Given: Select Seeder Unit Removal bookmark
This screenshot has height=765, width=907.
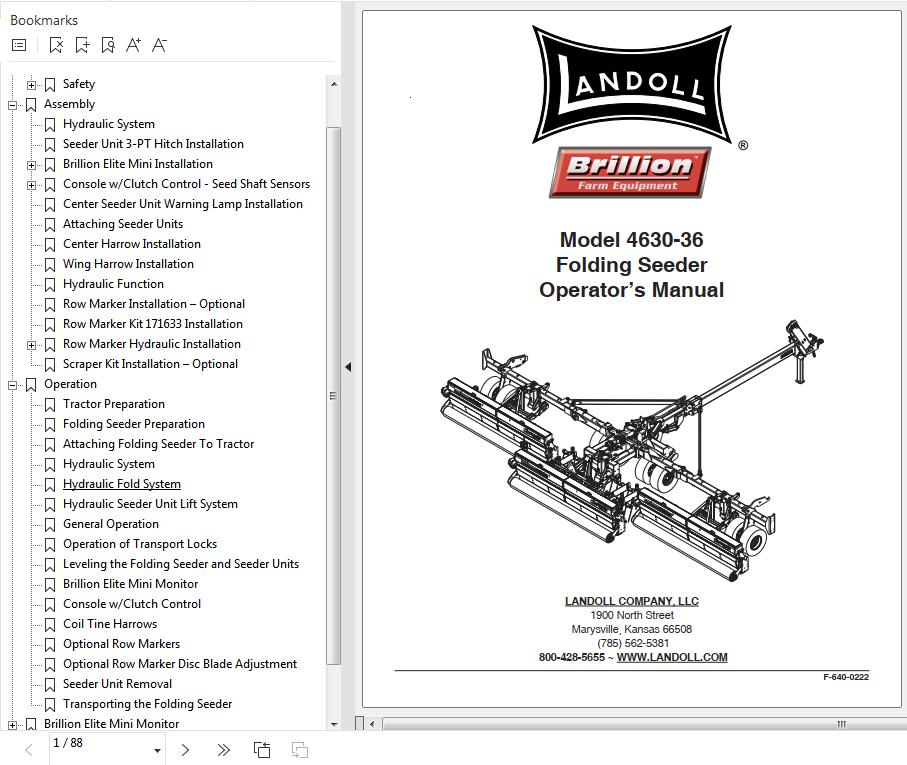Looking at the screenshot, I should coord(117,684).
